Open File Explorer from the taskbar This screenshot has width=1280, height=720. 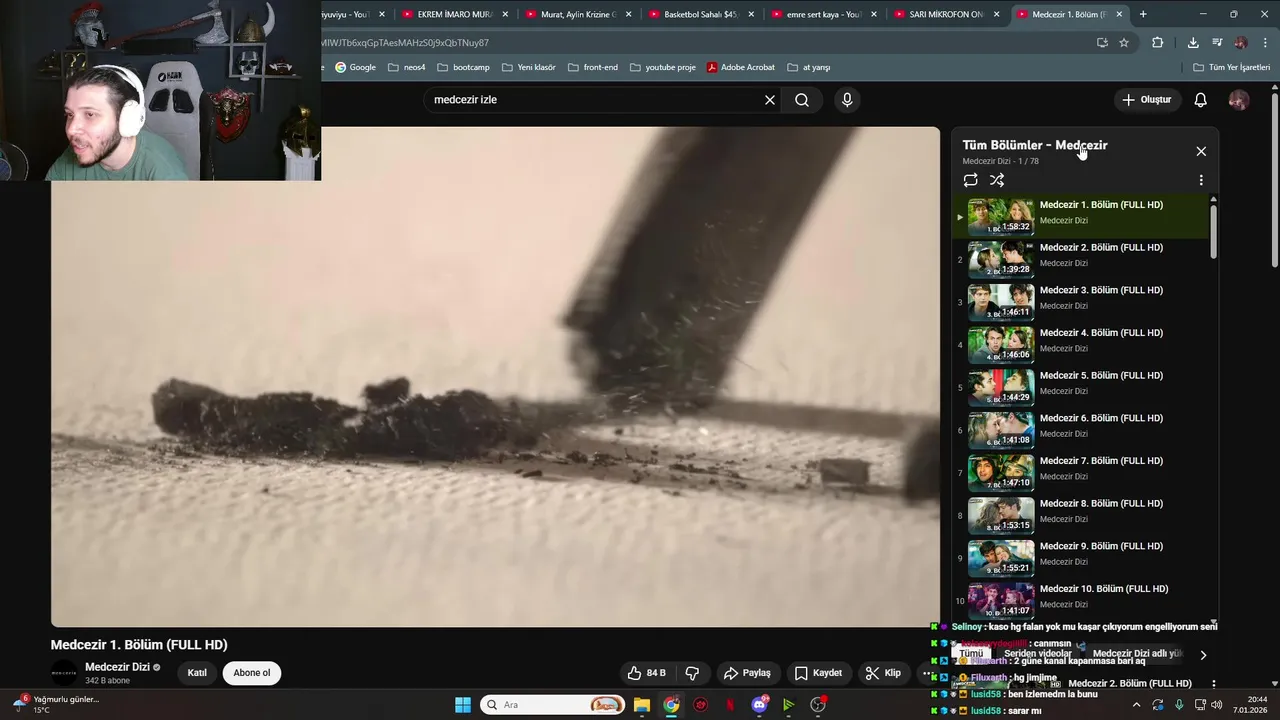[x=642, y=705]
